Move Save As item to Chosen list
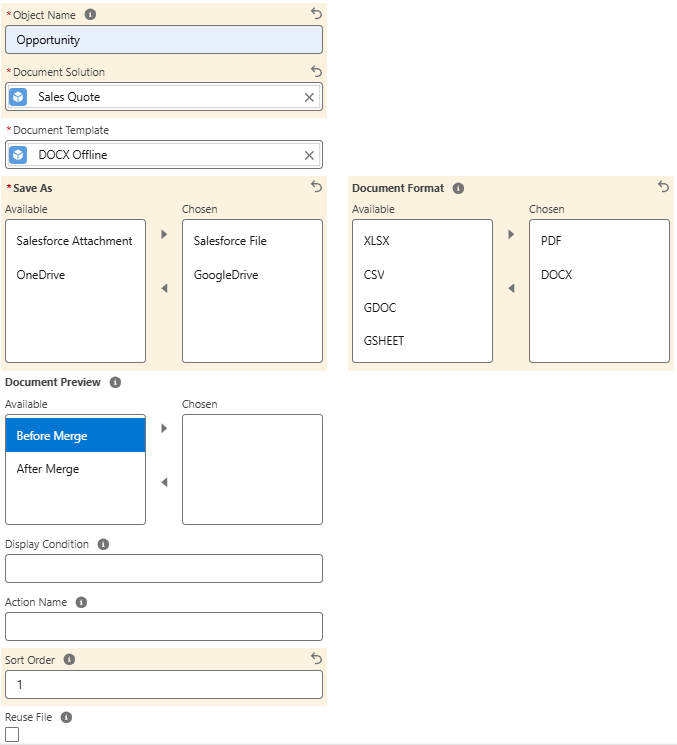Screen dimensions: 677x745 pyautogui.click(x=164, y=234)
